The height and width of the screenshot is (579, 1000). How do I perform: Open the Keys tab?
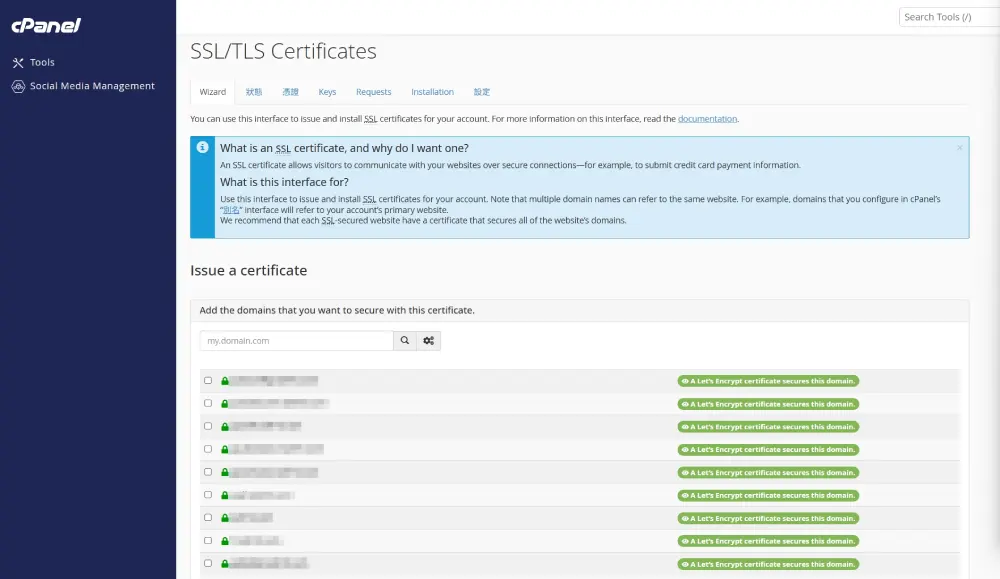click(x=327, y=92)
